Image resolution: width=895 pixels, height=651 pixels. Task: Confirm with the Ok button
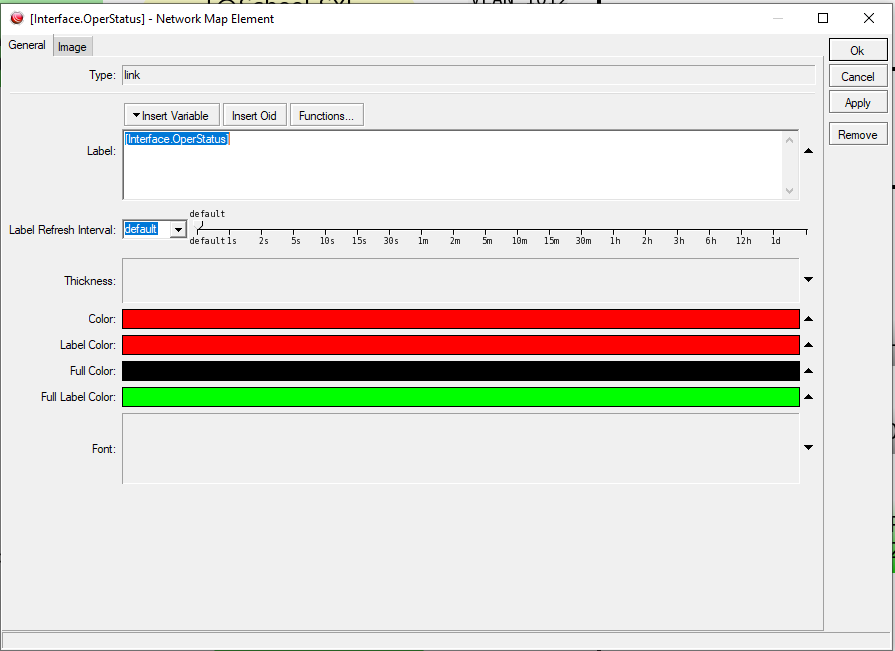pyautogui.click(x=857, y=50)
